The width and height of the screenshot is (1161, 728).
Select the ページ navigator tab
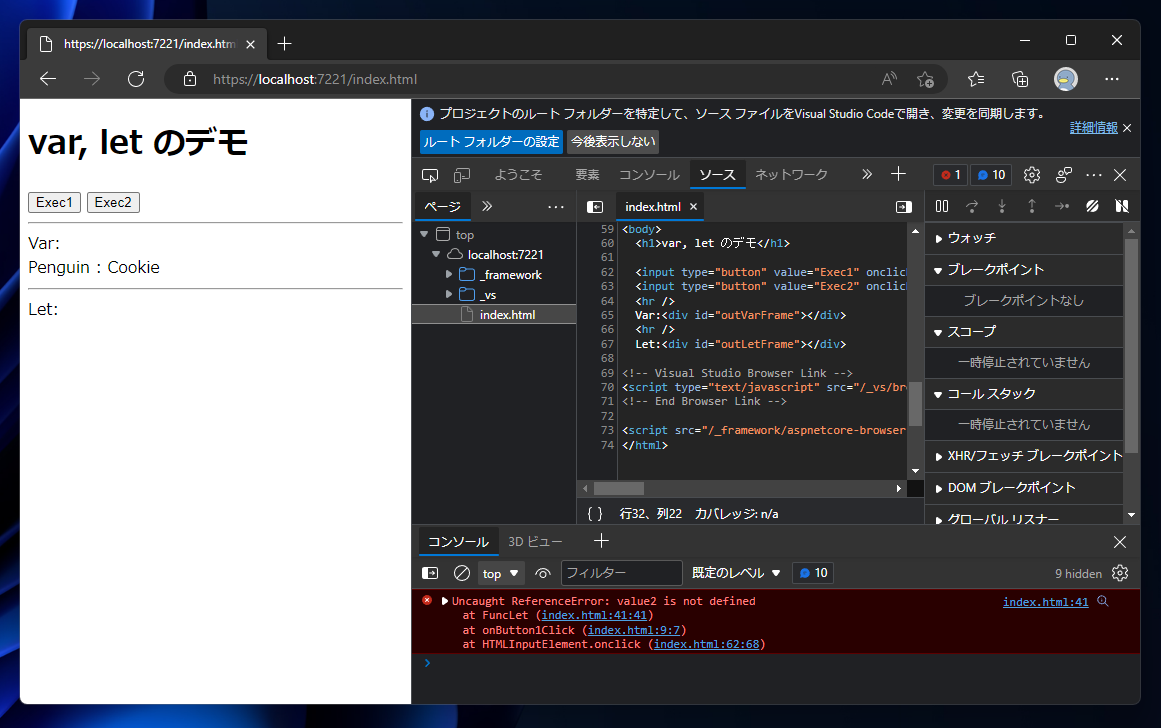pos(443,207)
